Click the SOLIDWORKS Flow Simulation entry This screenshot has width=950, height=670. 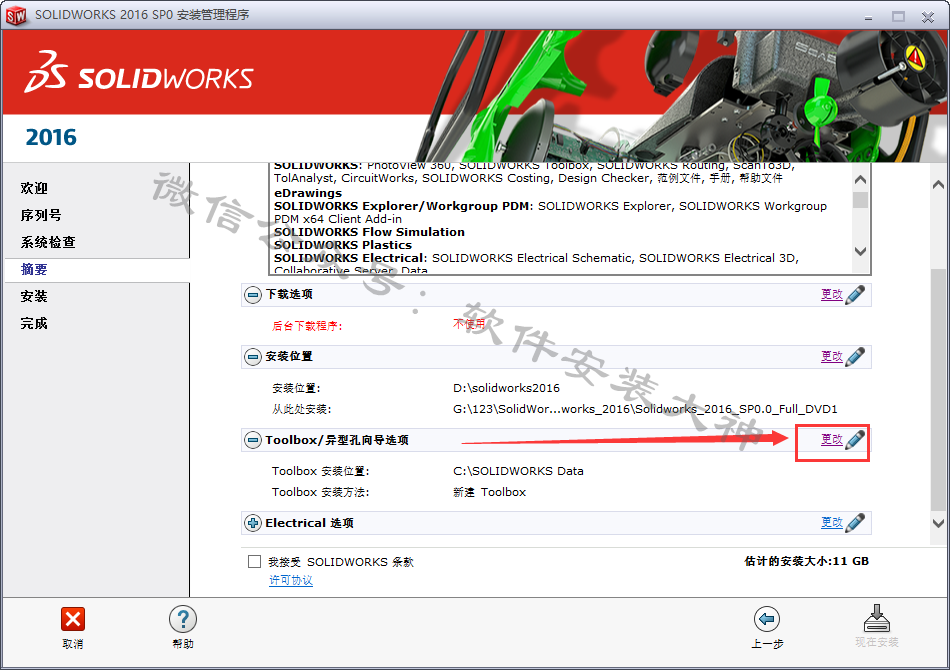pos(370,232)
